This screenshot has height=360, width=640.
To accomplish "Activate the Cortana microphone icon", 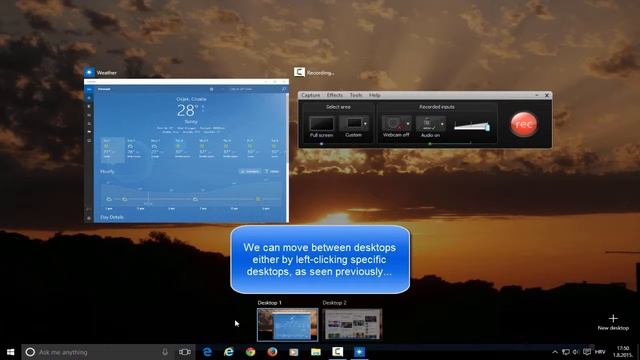I will [x=165, y=352].
